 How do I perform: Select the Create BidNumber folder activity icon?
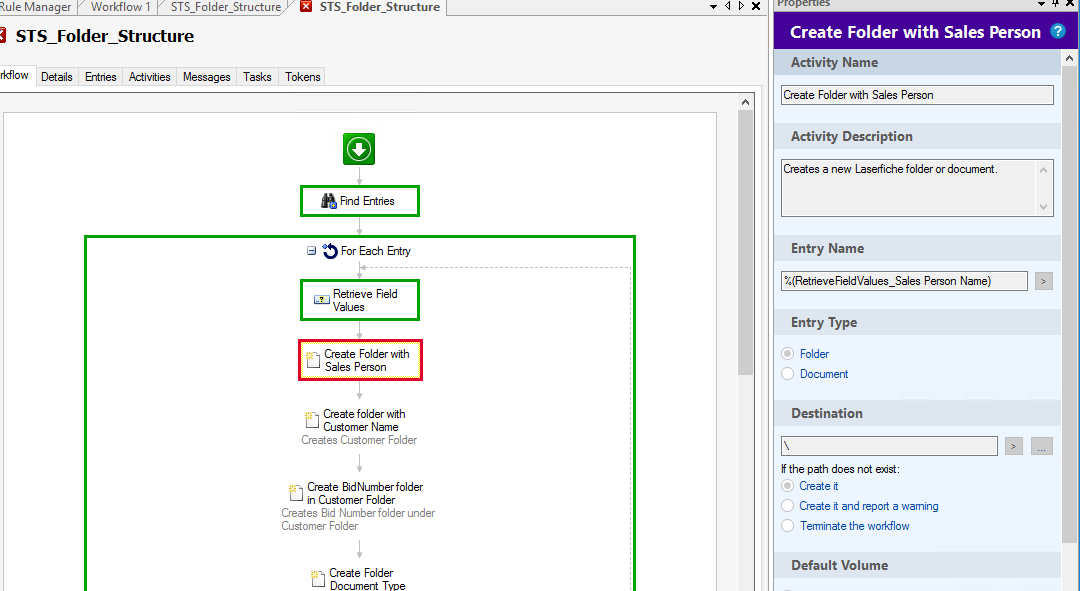(x=296, y=493)
